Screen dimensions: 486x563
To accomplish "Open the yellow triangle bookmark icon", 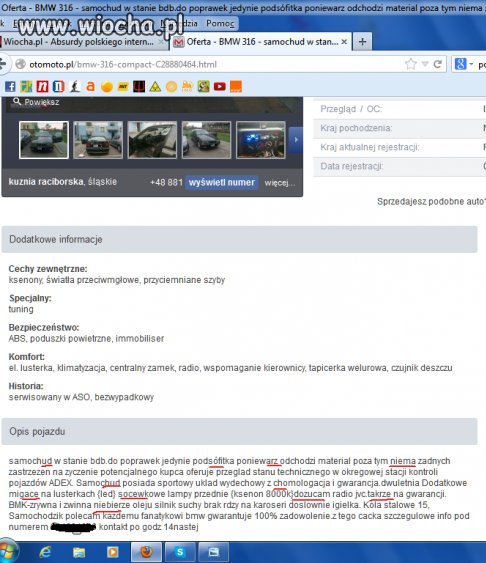I will 155,87.
